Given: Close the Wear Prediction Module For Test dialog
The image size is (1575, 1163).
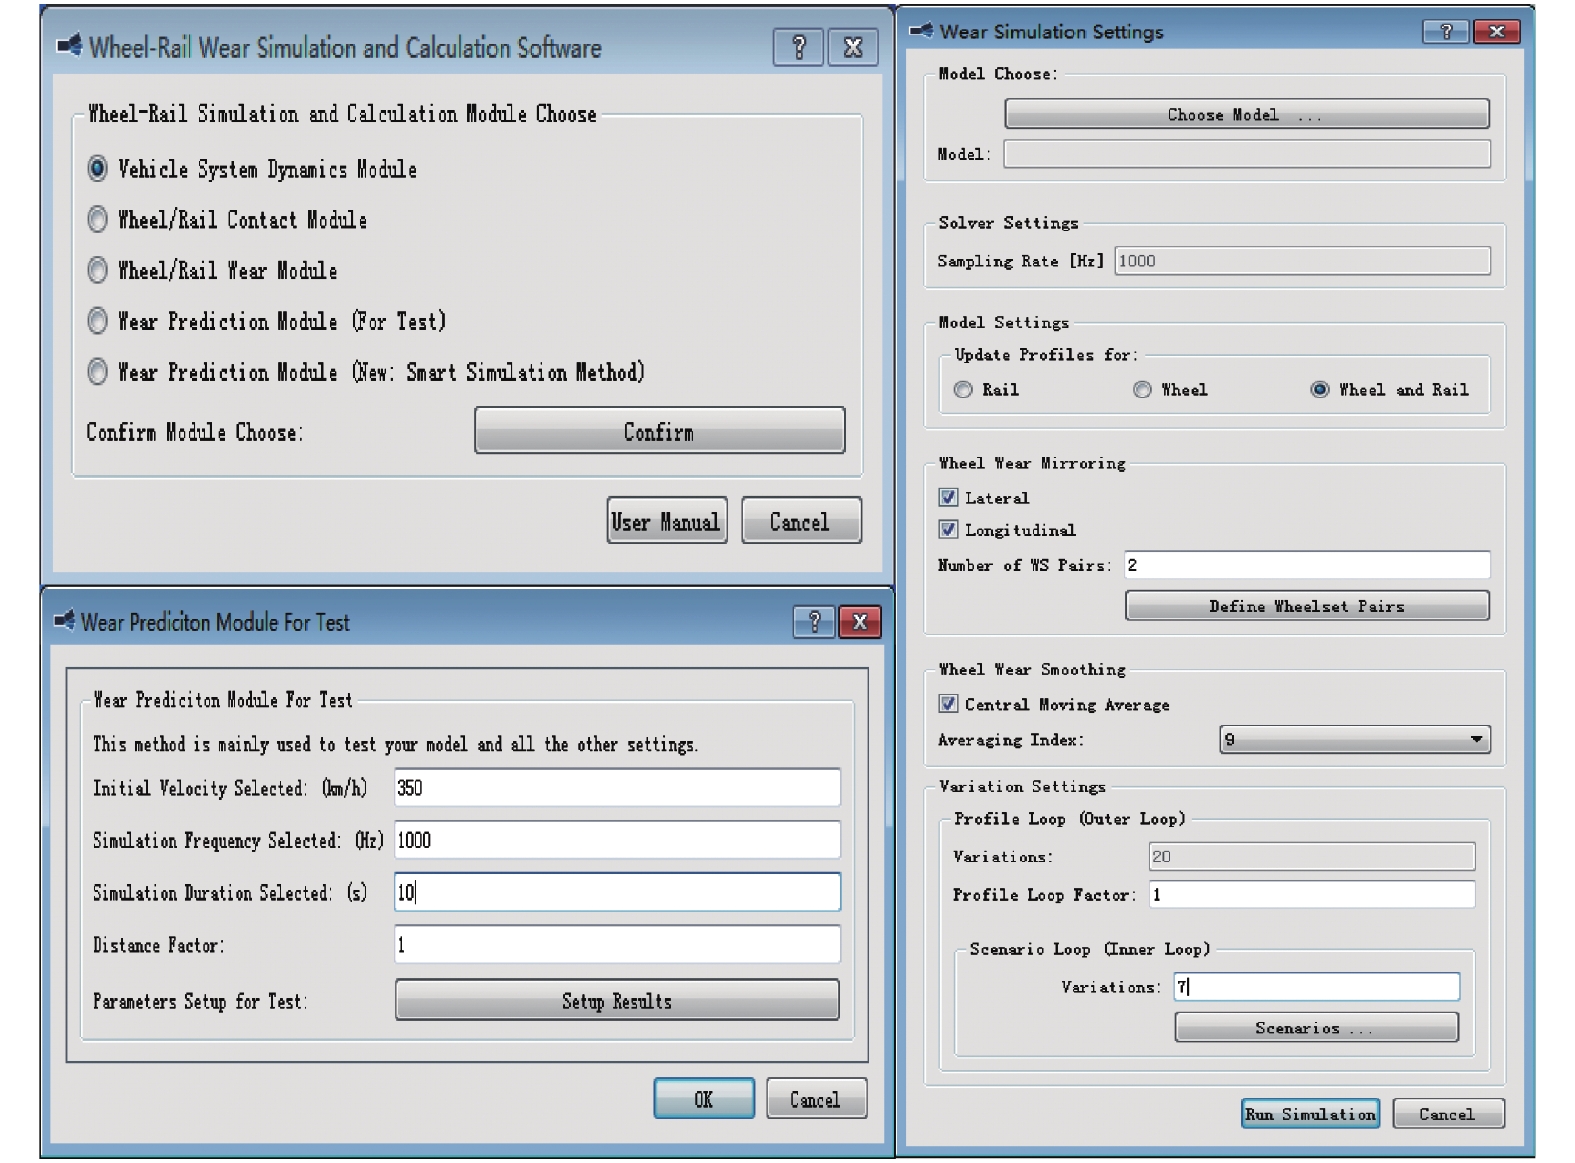Looking at the screenshot, I should 859,622.
